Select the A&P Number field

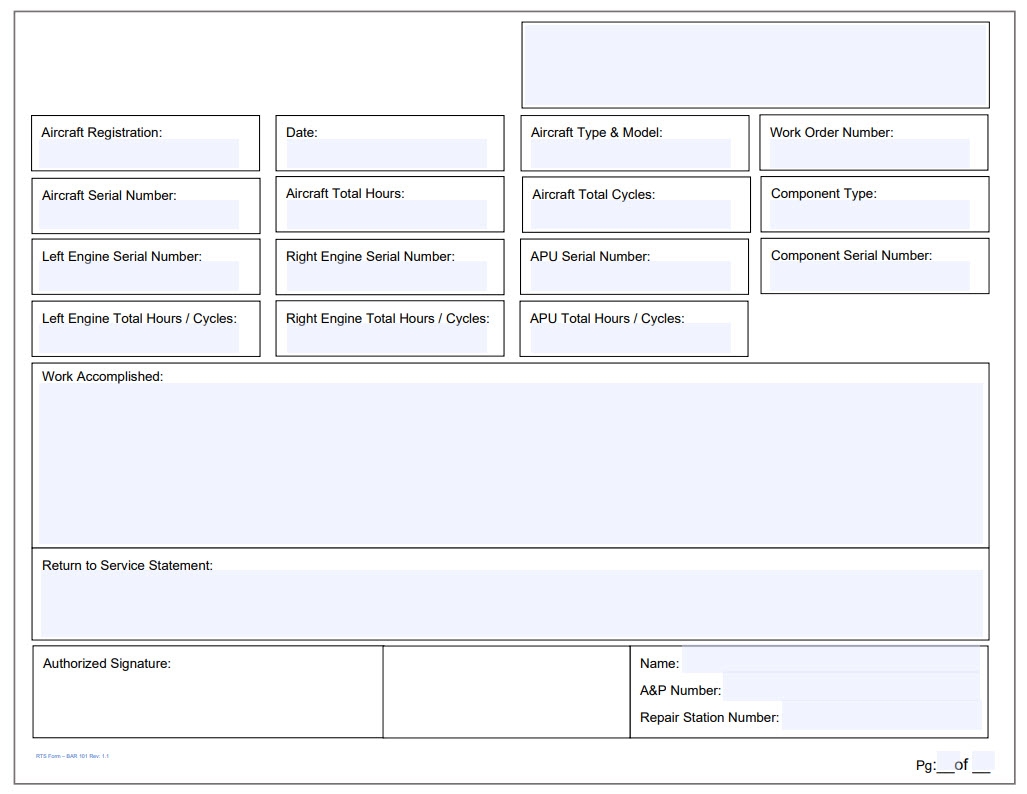point(851,688)
